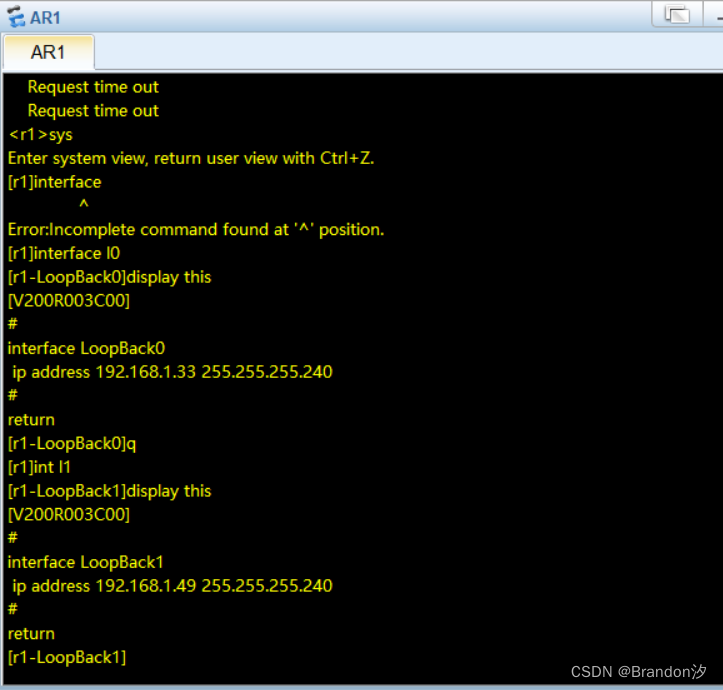Image resolution: width=723 pixels, height=690 pixels.
Task: Click the first 'Request time out' line
Action: [x=93, y=87]
